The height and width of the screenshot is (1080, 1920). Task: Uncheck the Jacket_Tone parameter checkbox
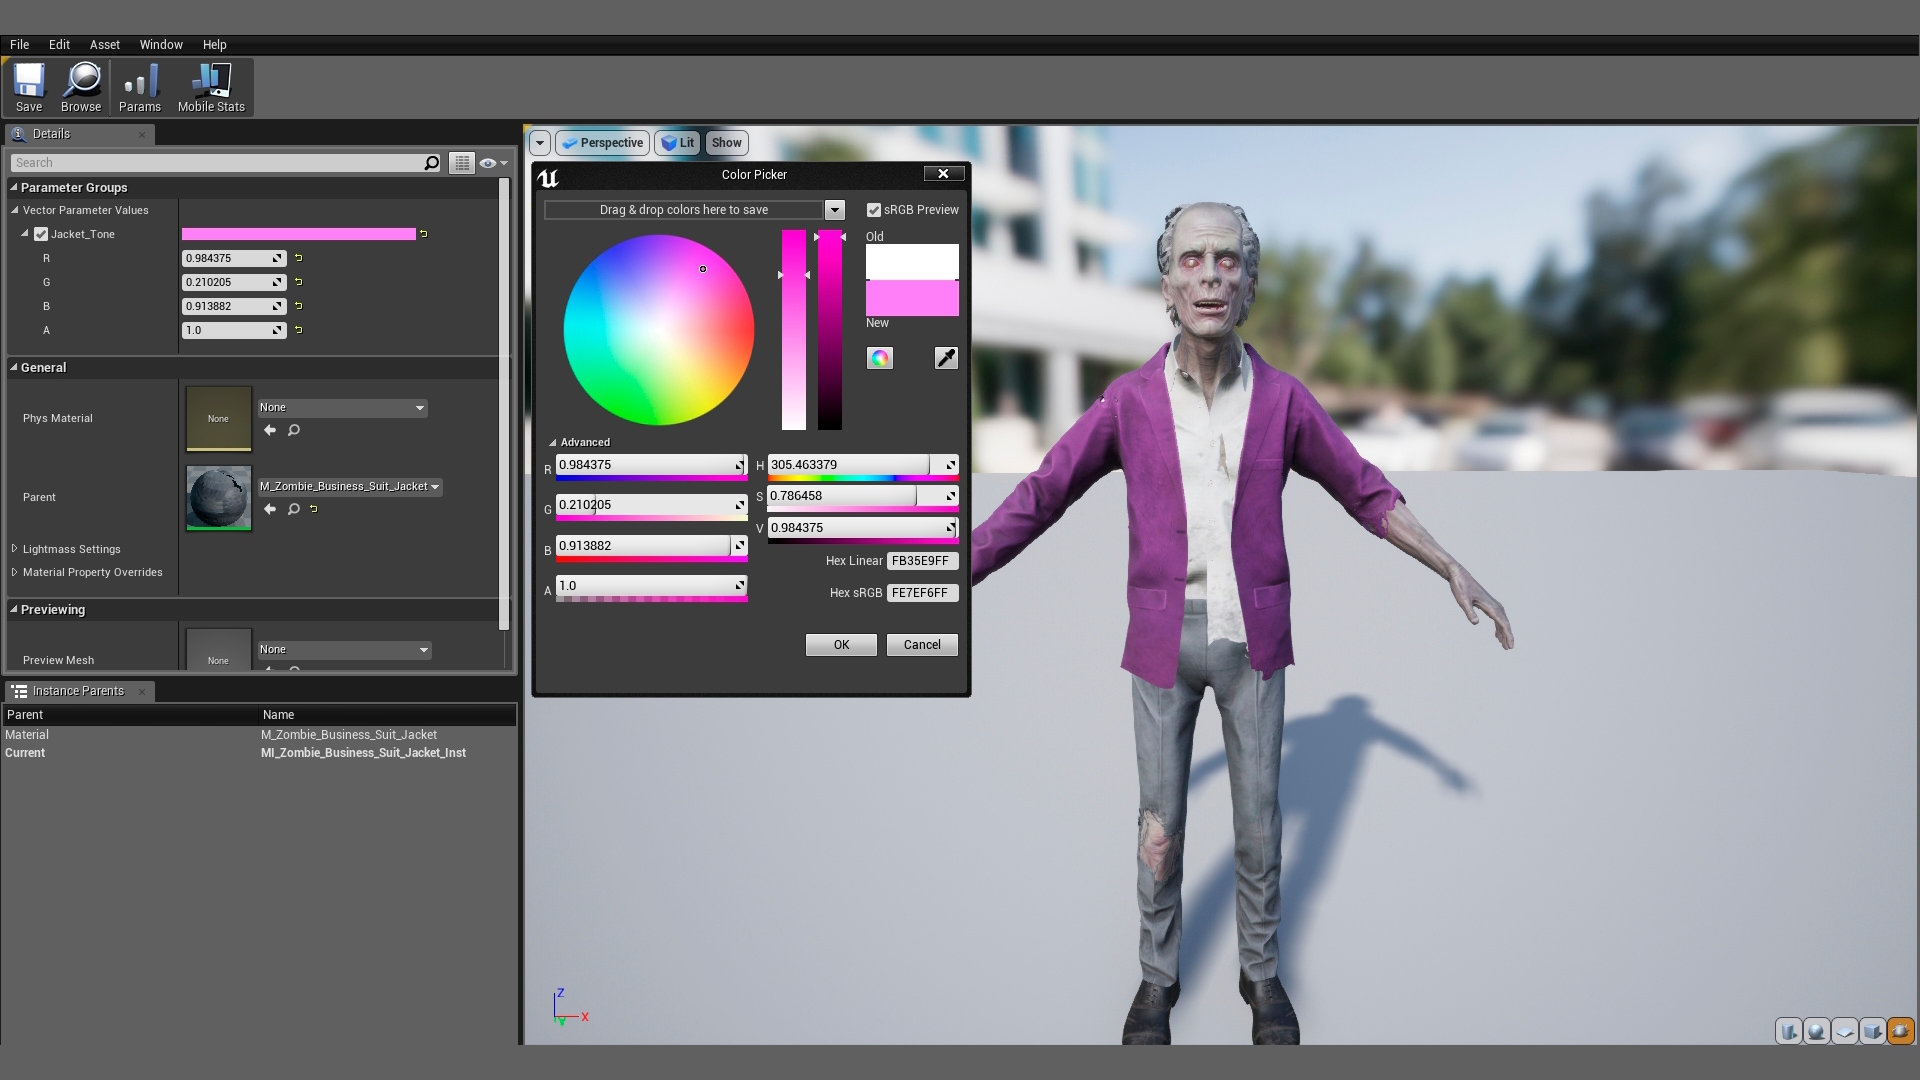click(x=41, y=234)
